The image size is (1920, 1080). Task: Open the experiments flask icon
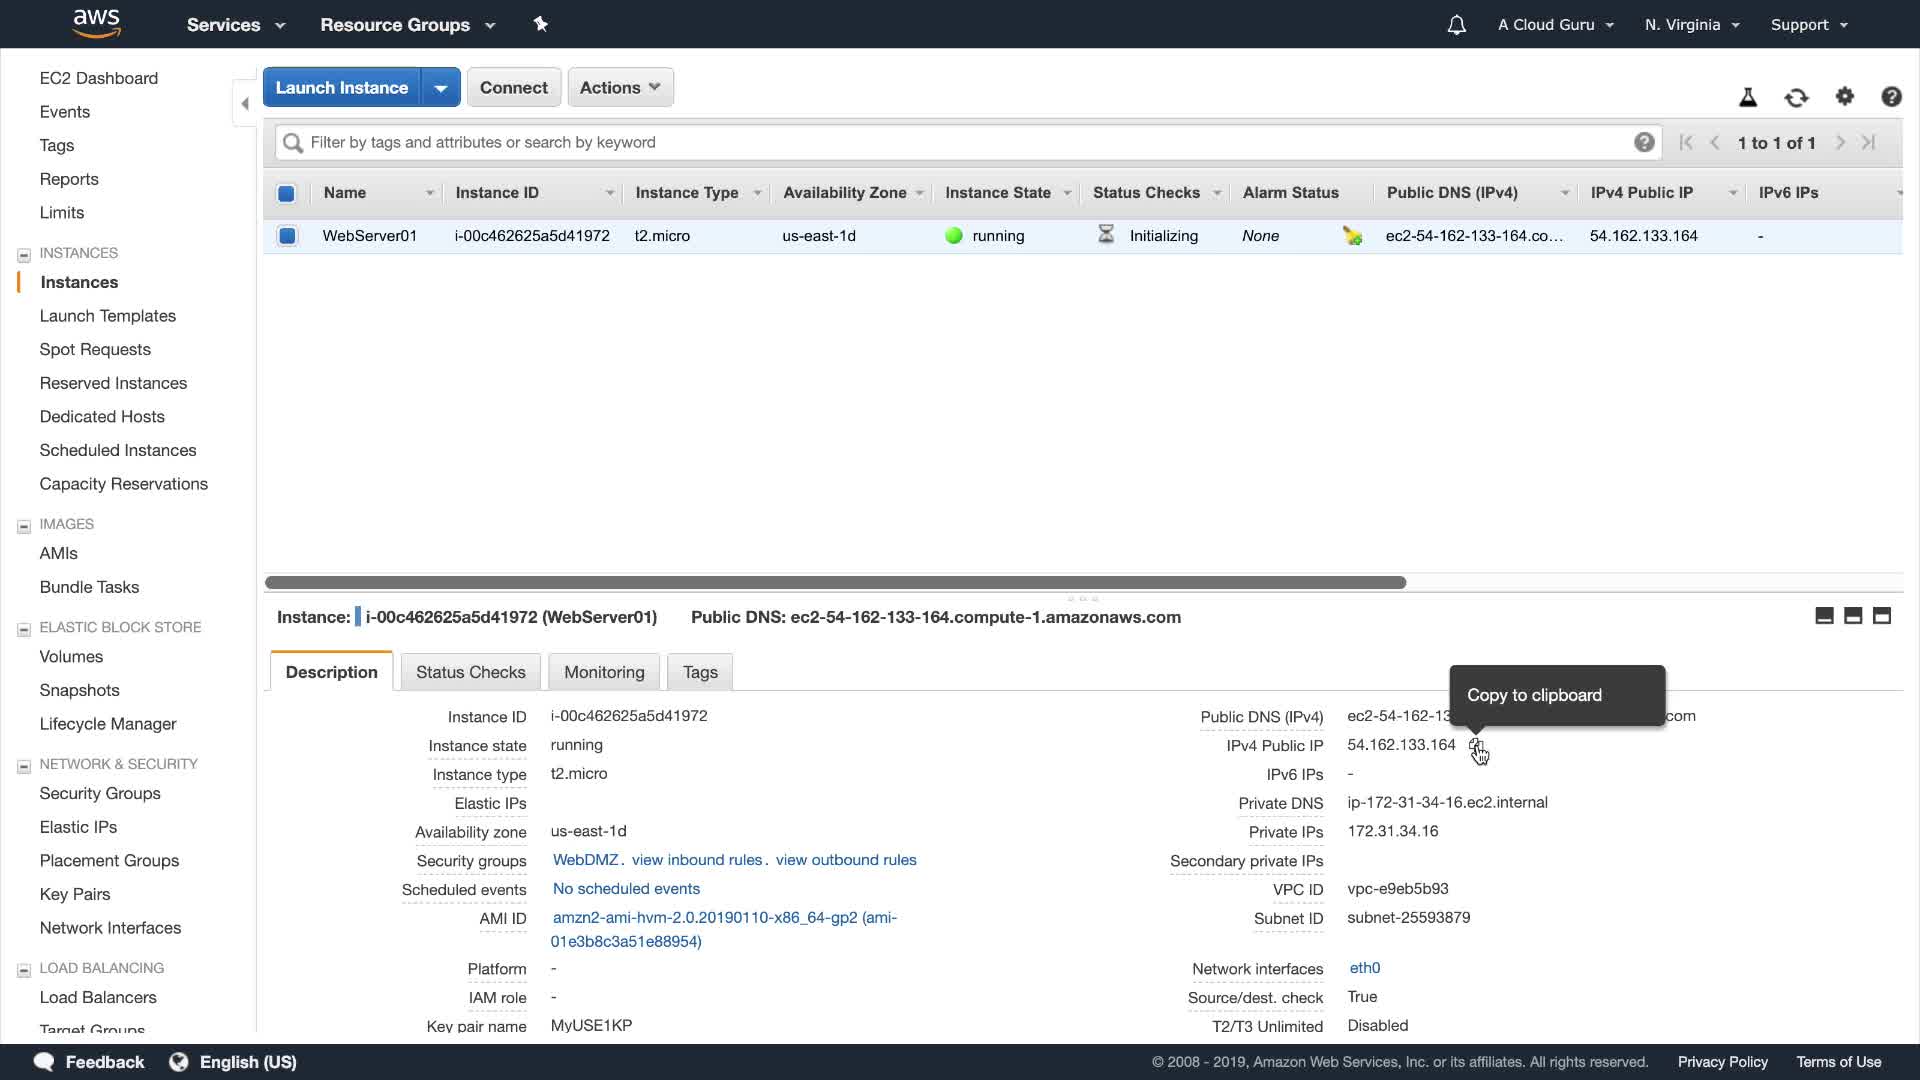[x=1748, y=97]
